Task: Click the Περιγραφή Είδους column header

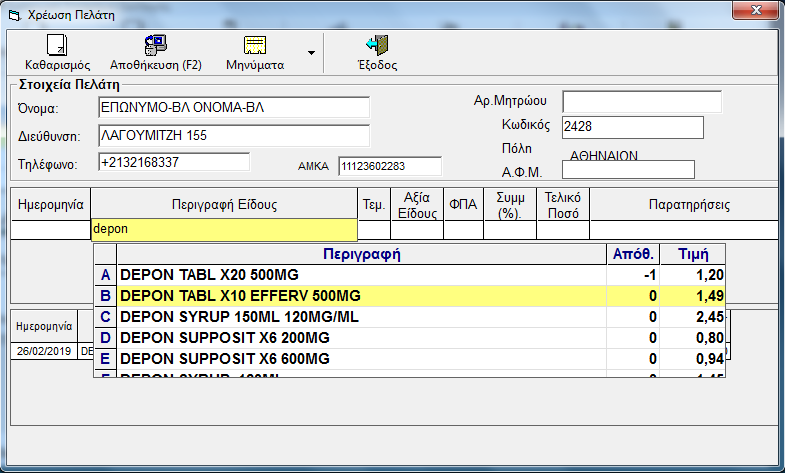Action: pos(224,204)
